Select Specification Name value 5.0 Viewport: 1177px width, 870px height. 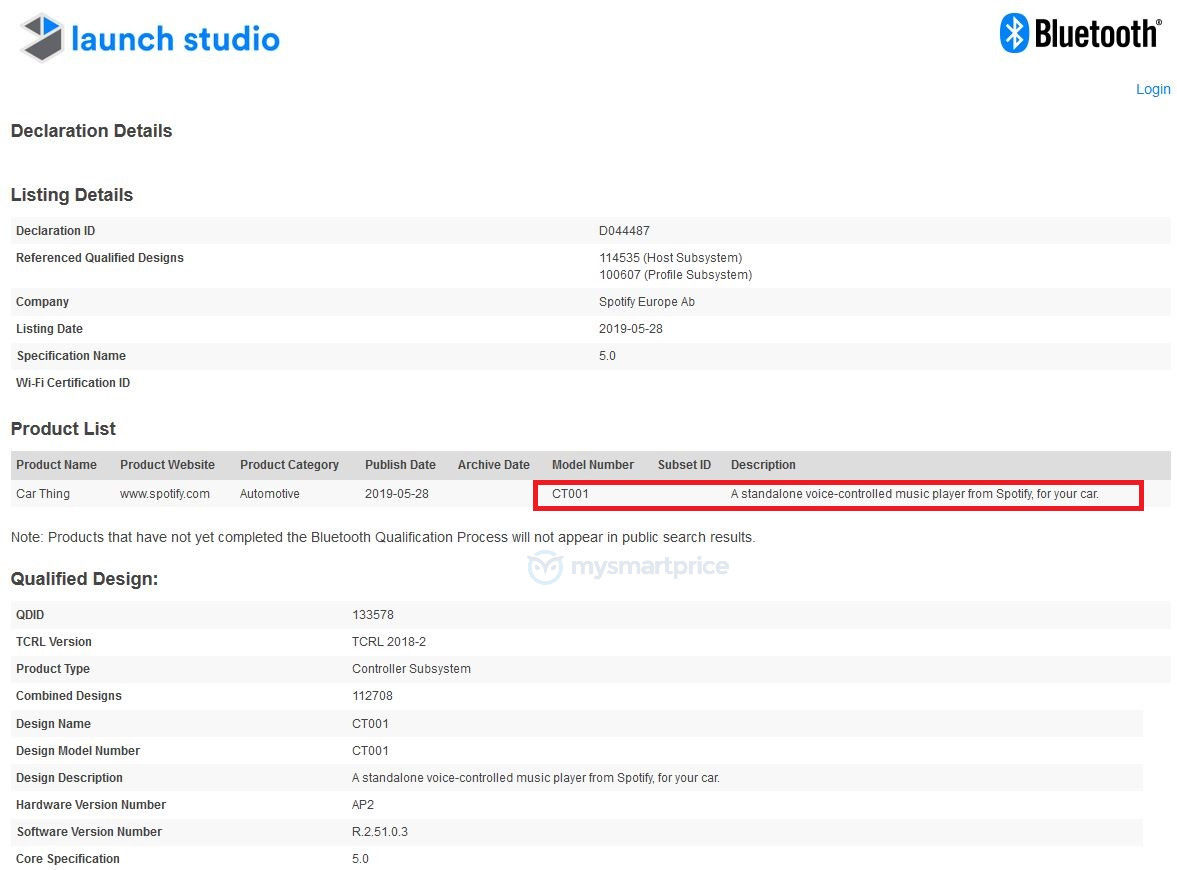click(x=607, y=356)
